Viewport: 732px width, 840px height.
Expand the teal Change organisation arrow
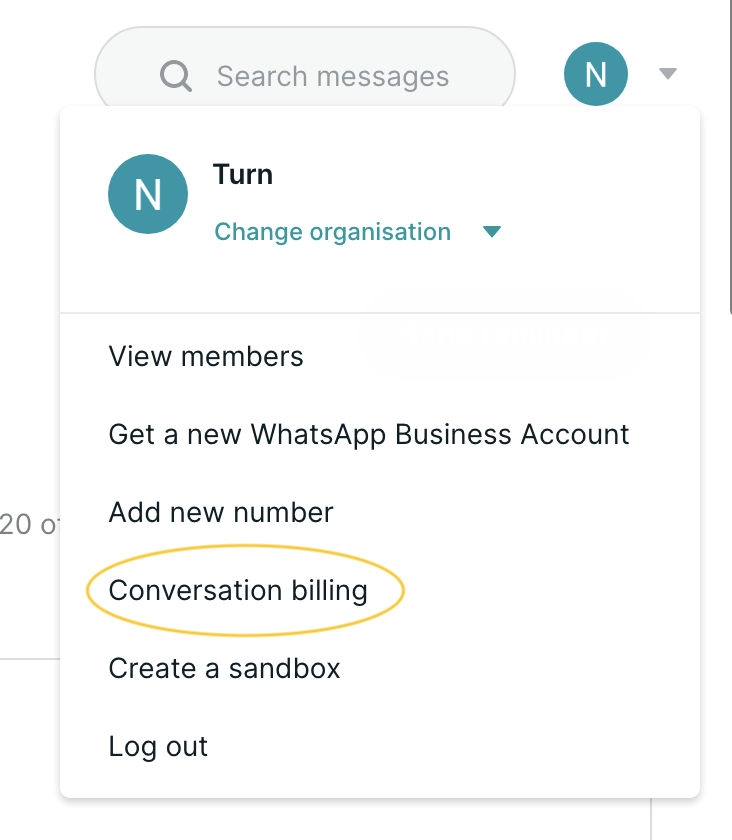[x=491, y=231]
